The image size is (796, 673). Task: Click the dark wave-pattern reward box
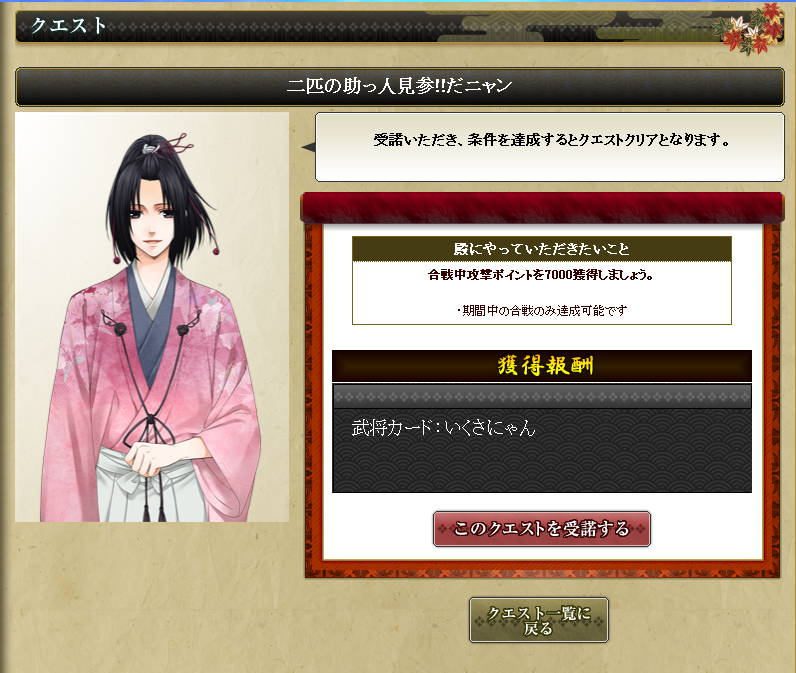(x=542, y=451)
